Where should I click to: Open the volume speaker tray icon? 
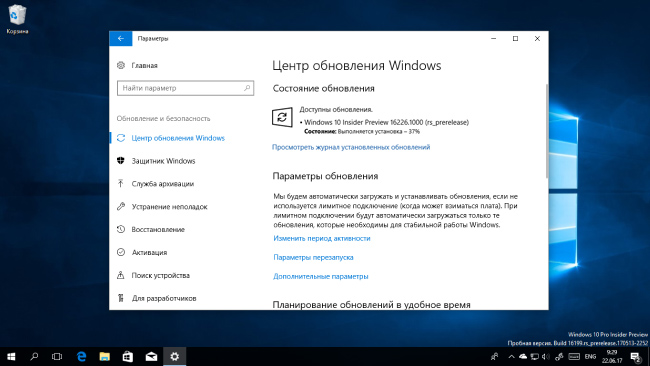click(546, 356)
